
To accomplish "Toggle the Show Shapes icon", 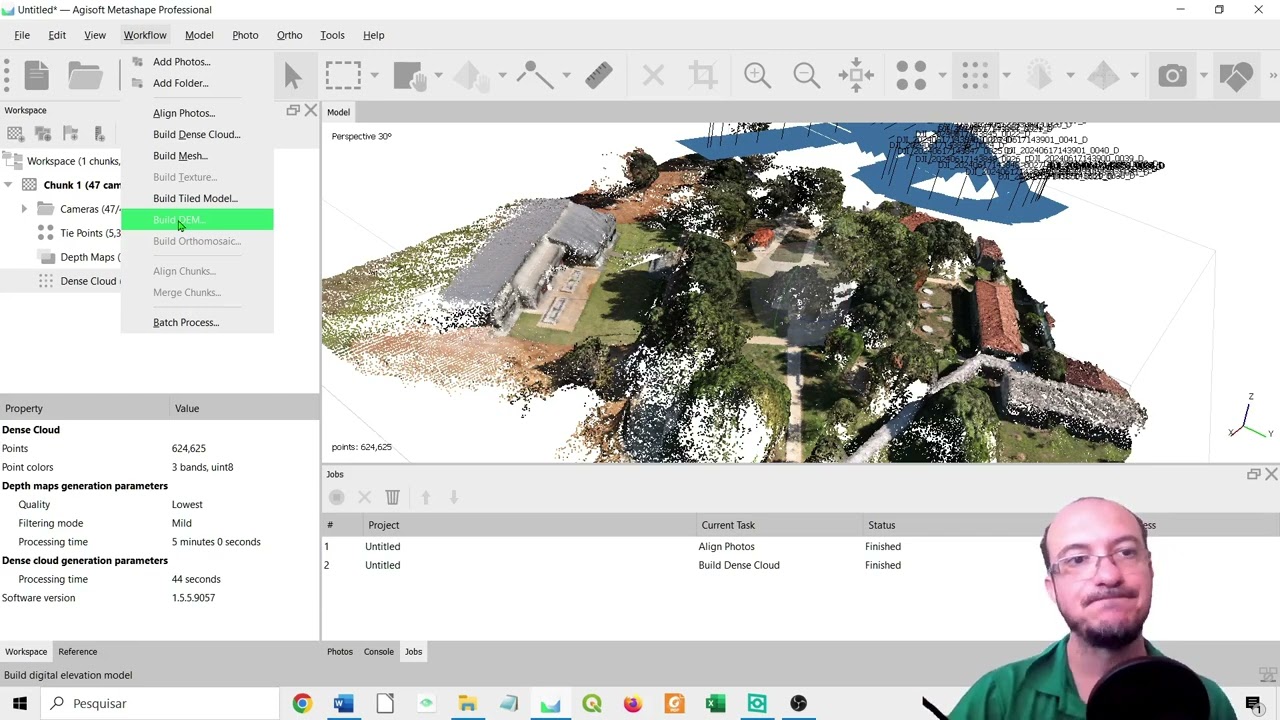I will (x=1236, y=76).
